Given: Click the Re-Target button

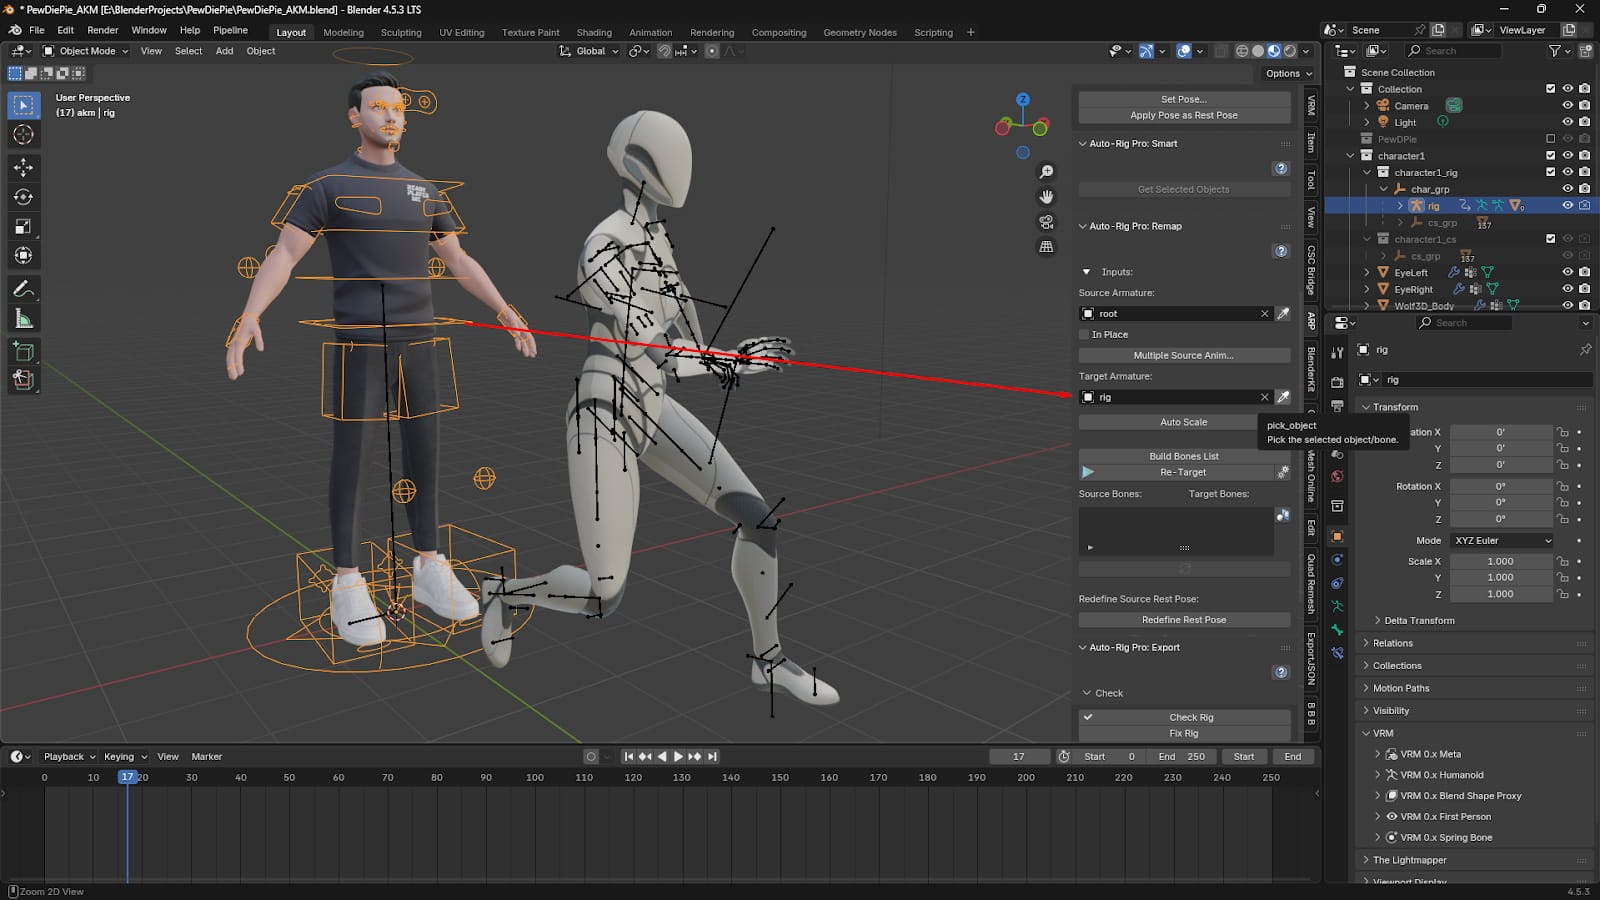Looking at the screenshot, I should coord(1182,472).
